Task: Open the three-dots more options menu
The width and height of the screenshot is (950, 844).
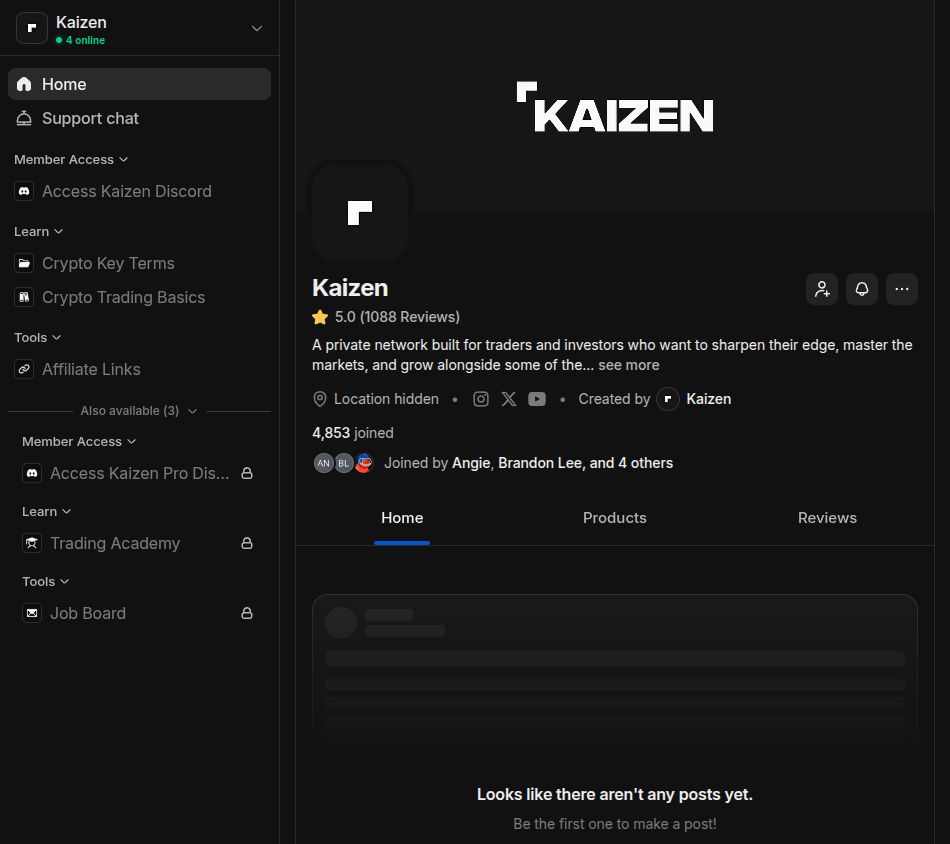Action: point(902,289)
